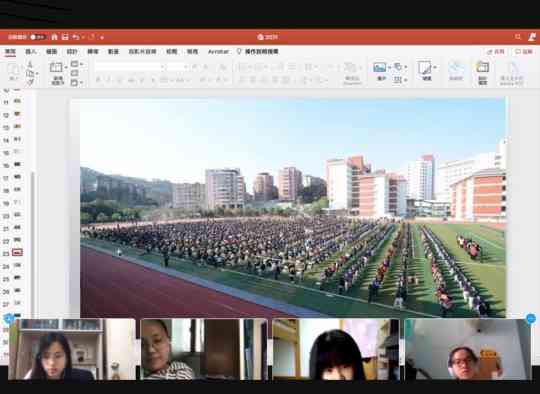Image resolution: width=540 pixels, height=394 pixels.
Task: Toggle the AutoSave switch in title bar
Action: pyautogui.click(x=38, y=37)
